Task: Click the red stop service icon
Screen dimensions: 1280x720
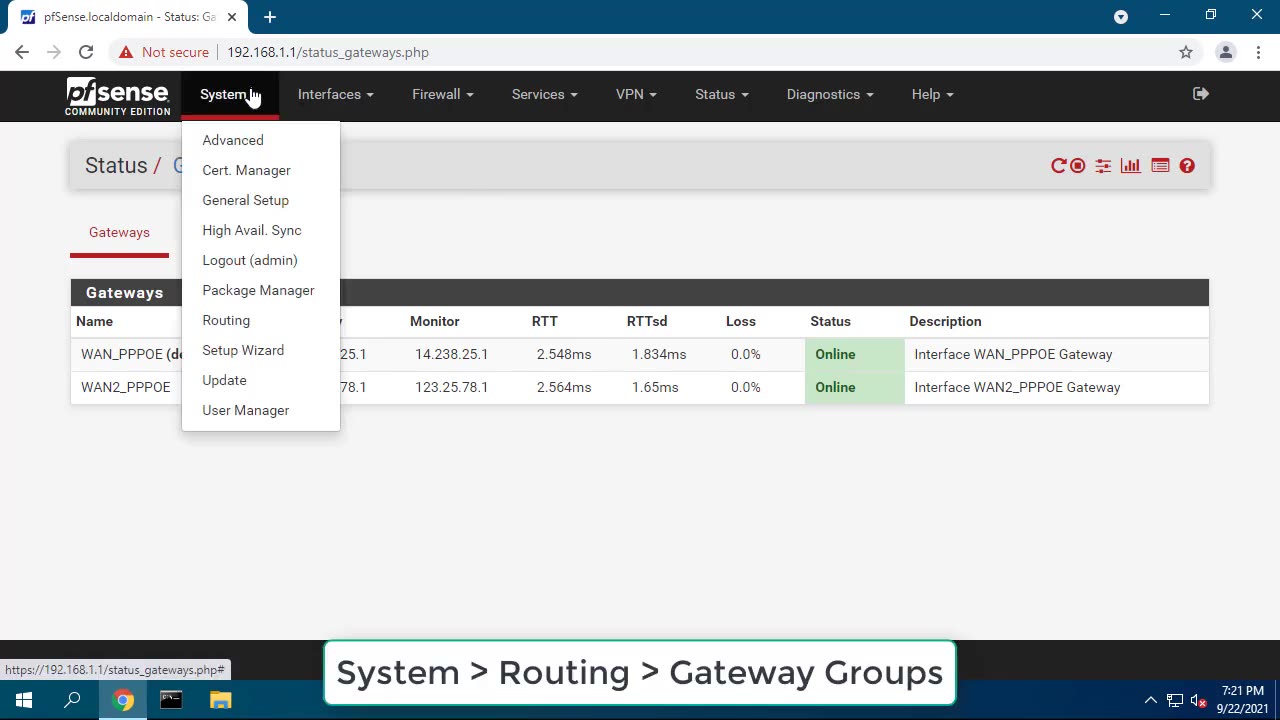Action: 1078,166
